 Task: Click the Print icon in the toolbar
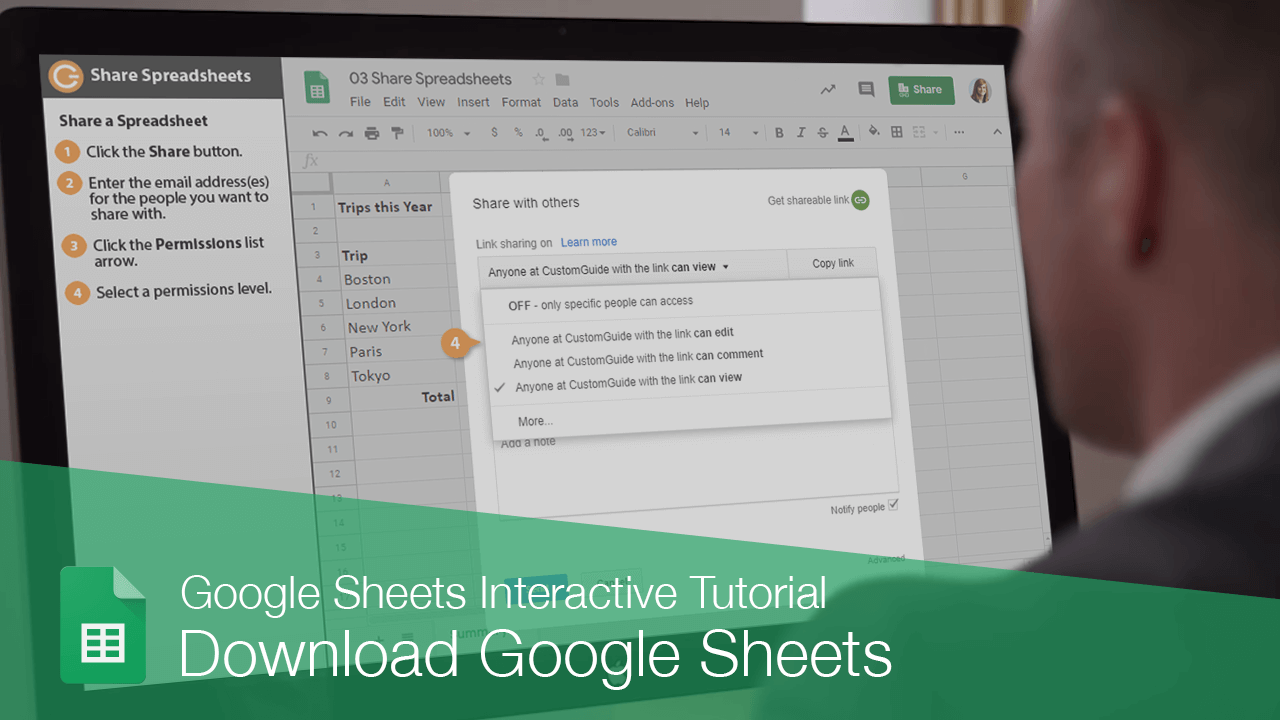tap(371, 131)
